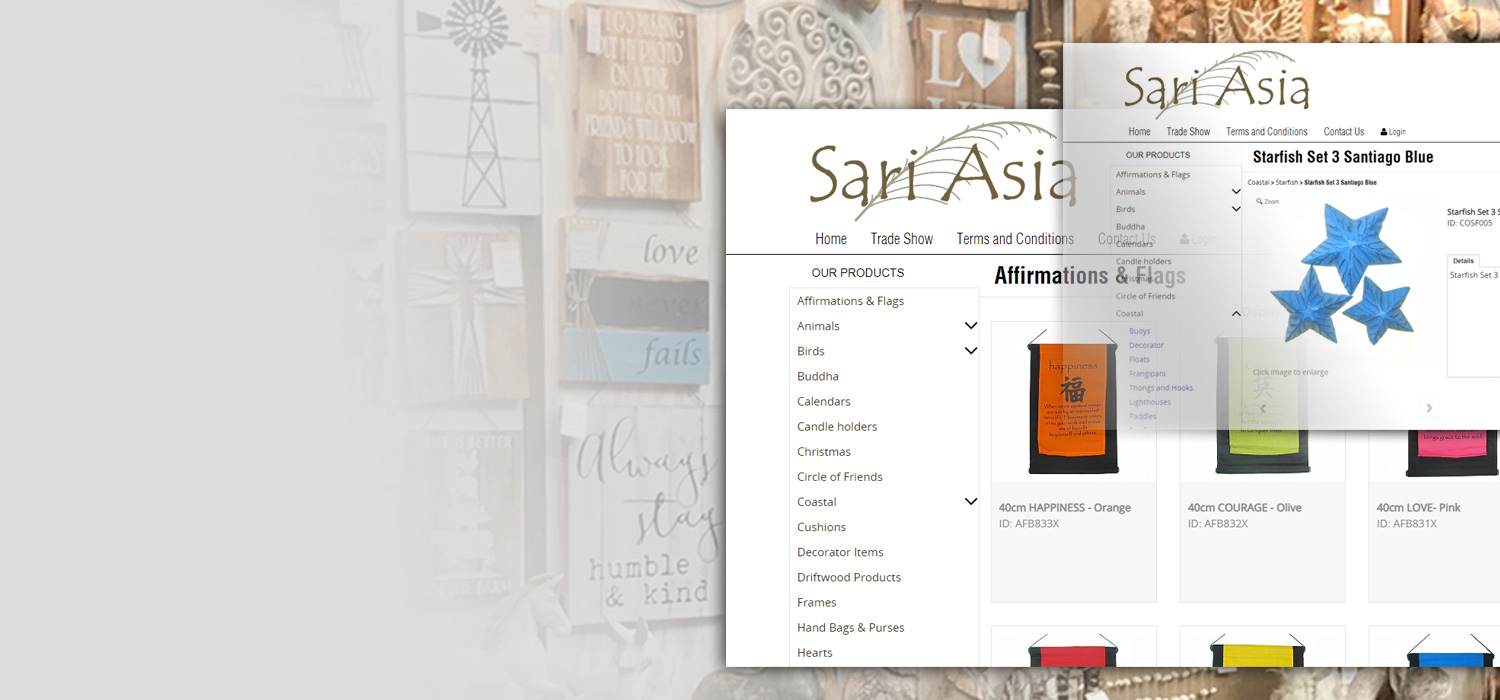Open Terms and Conditions on Starfish page
The height and width of the screenshot is (700, 1500).
tap(1267, 132)
